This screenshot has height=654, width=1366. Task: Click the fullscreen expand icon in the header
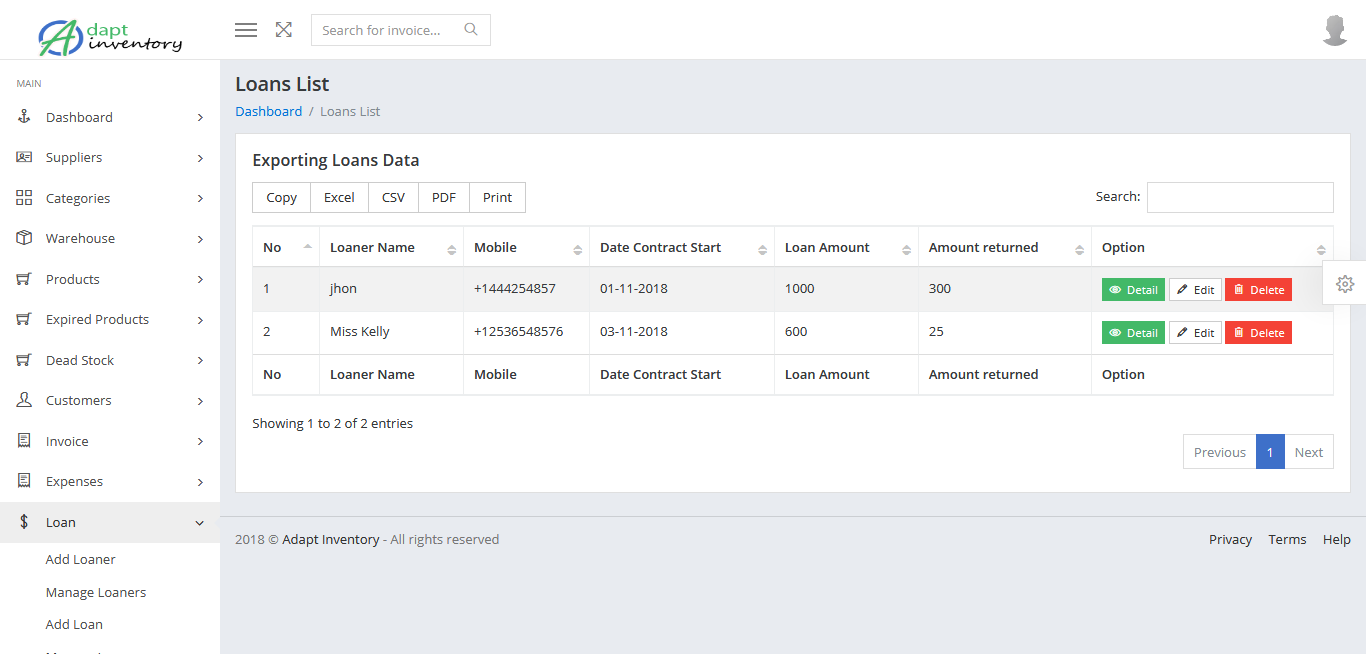pos(283,30)
